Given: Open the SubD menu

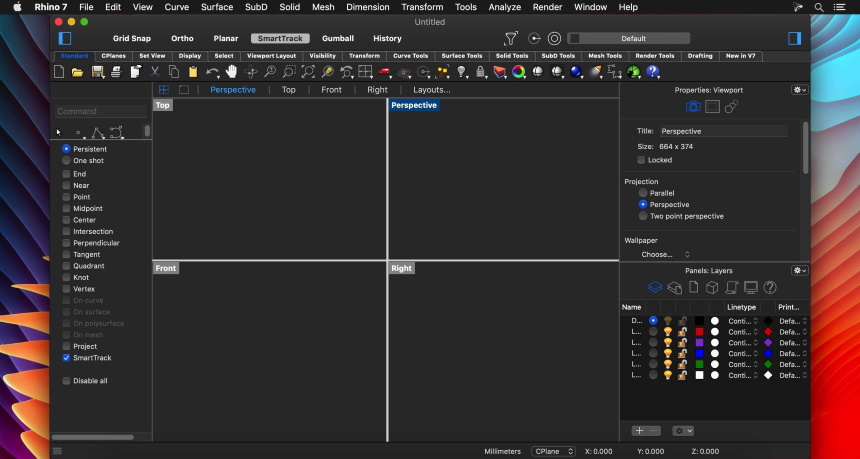Looking at the screenshot, I should point(256,7).
